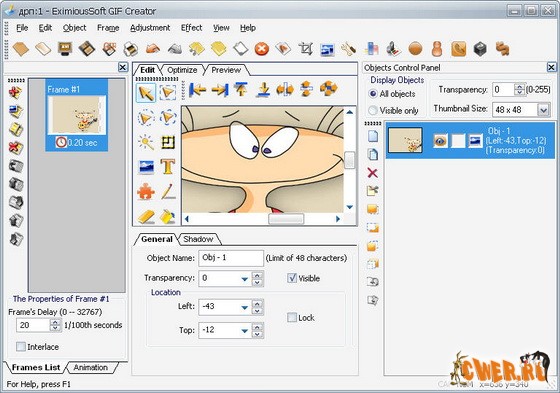This screenshot has height=393, width=560.
Task: Open the View menu
Action: click(x=221, y=28)
